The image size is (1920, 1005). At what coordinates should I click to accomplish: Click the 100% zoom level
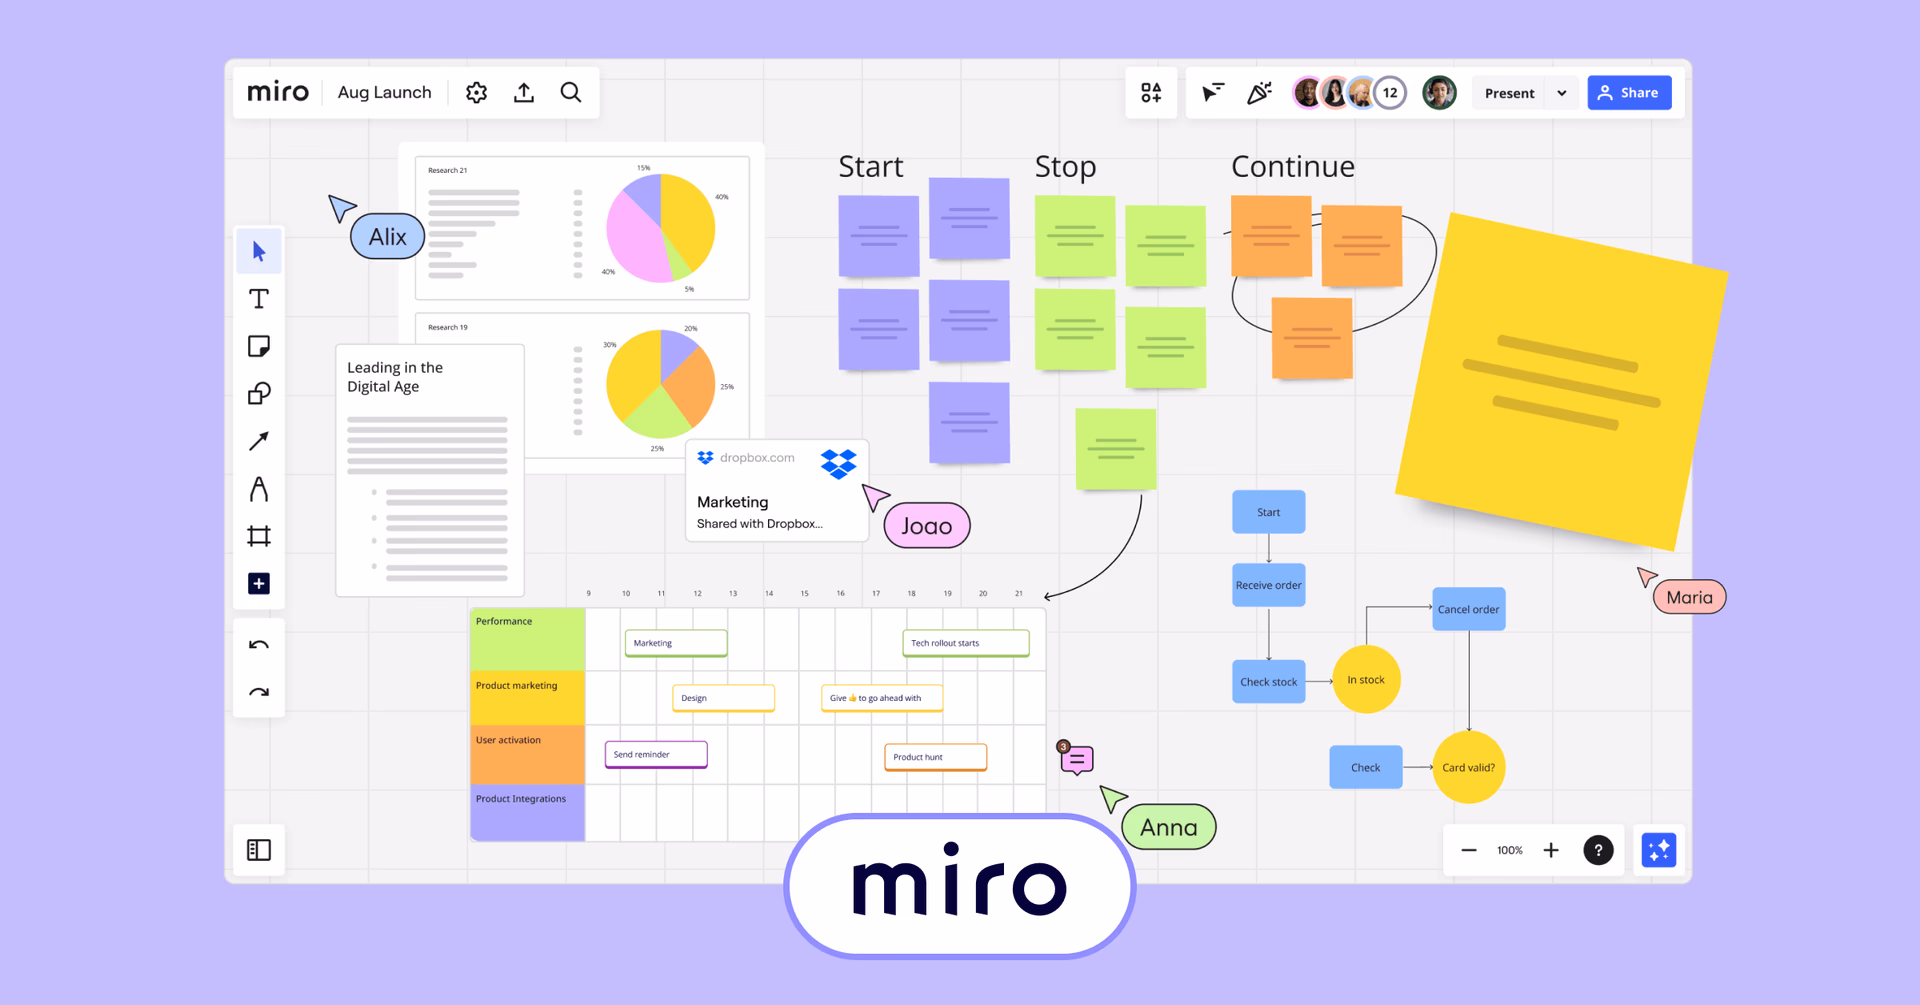coord(1510,850)
